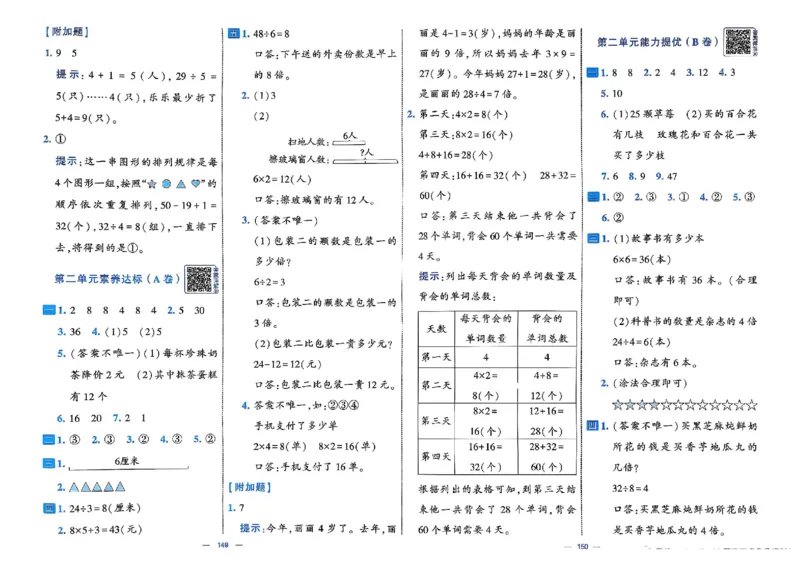Click the table cell 8×2=16(个)
The width and height of the screenshot is (800, 566).
pyautogui.click(x=486, y=421)
